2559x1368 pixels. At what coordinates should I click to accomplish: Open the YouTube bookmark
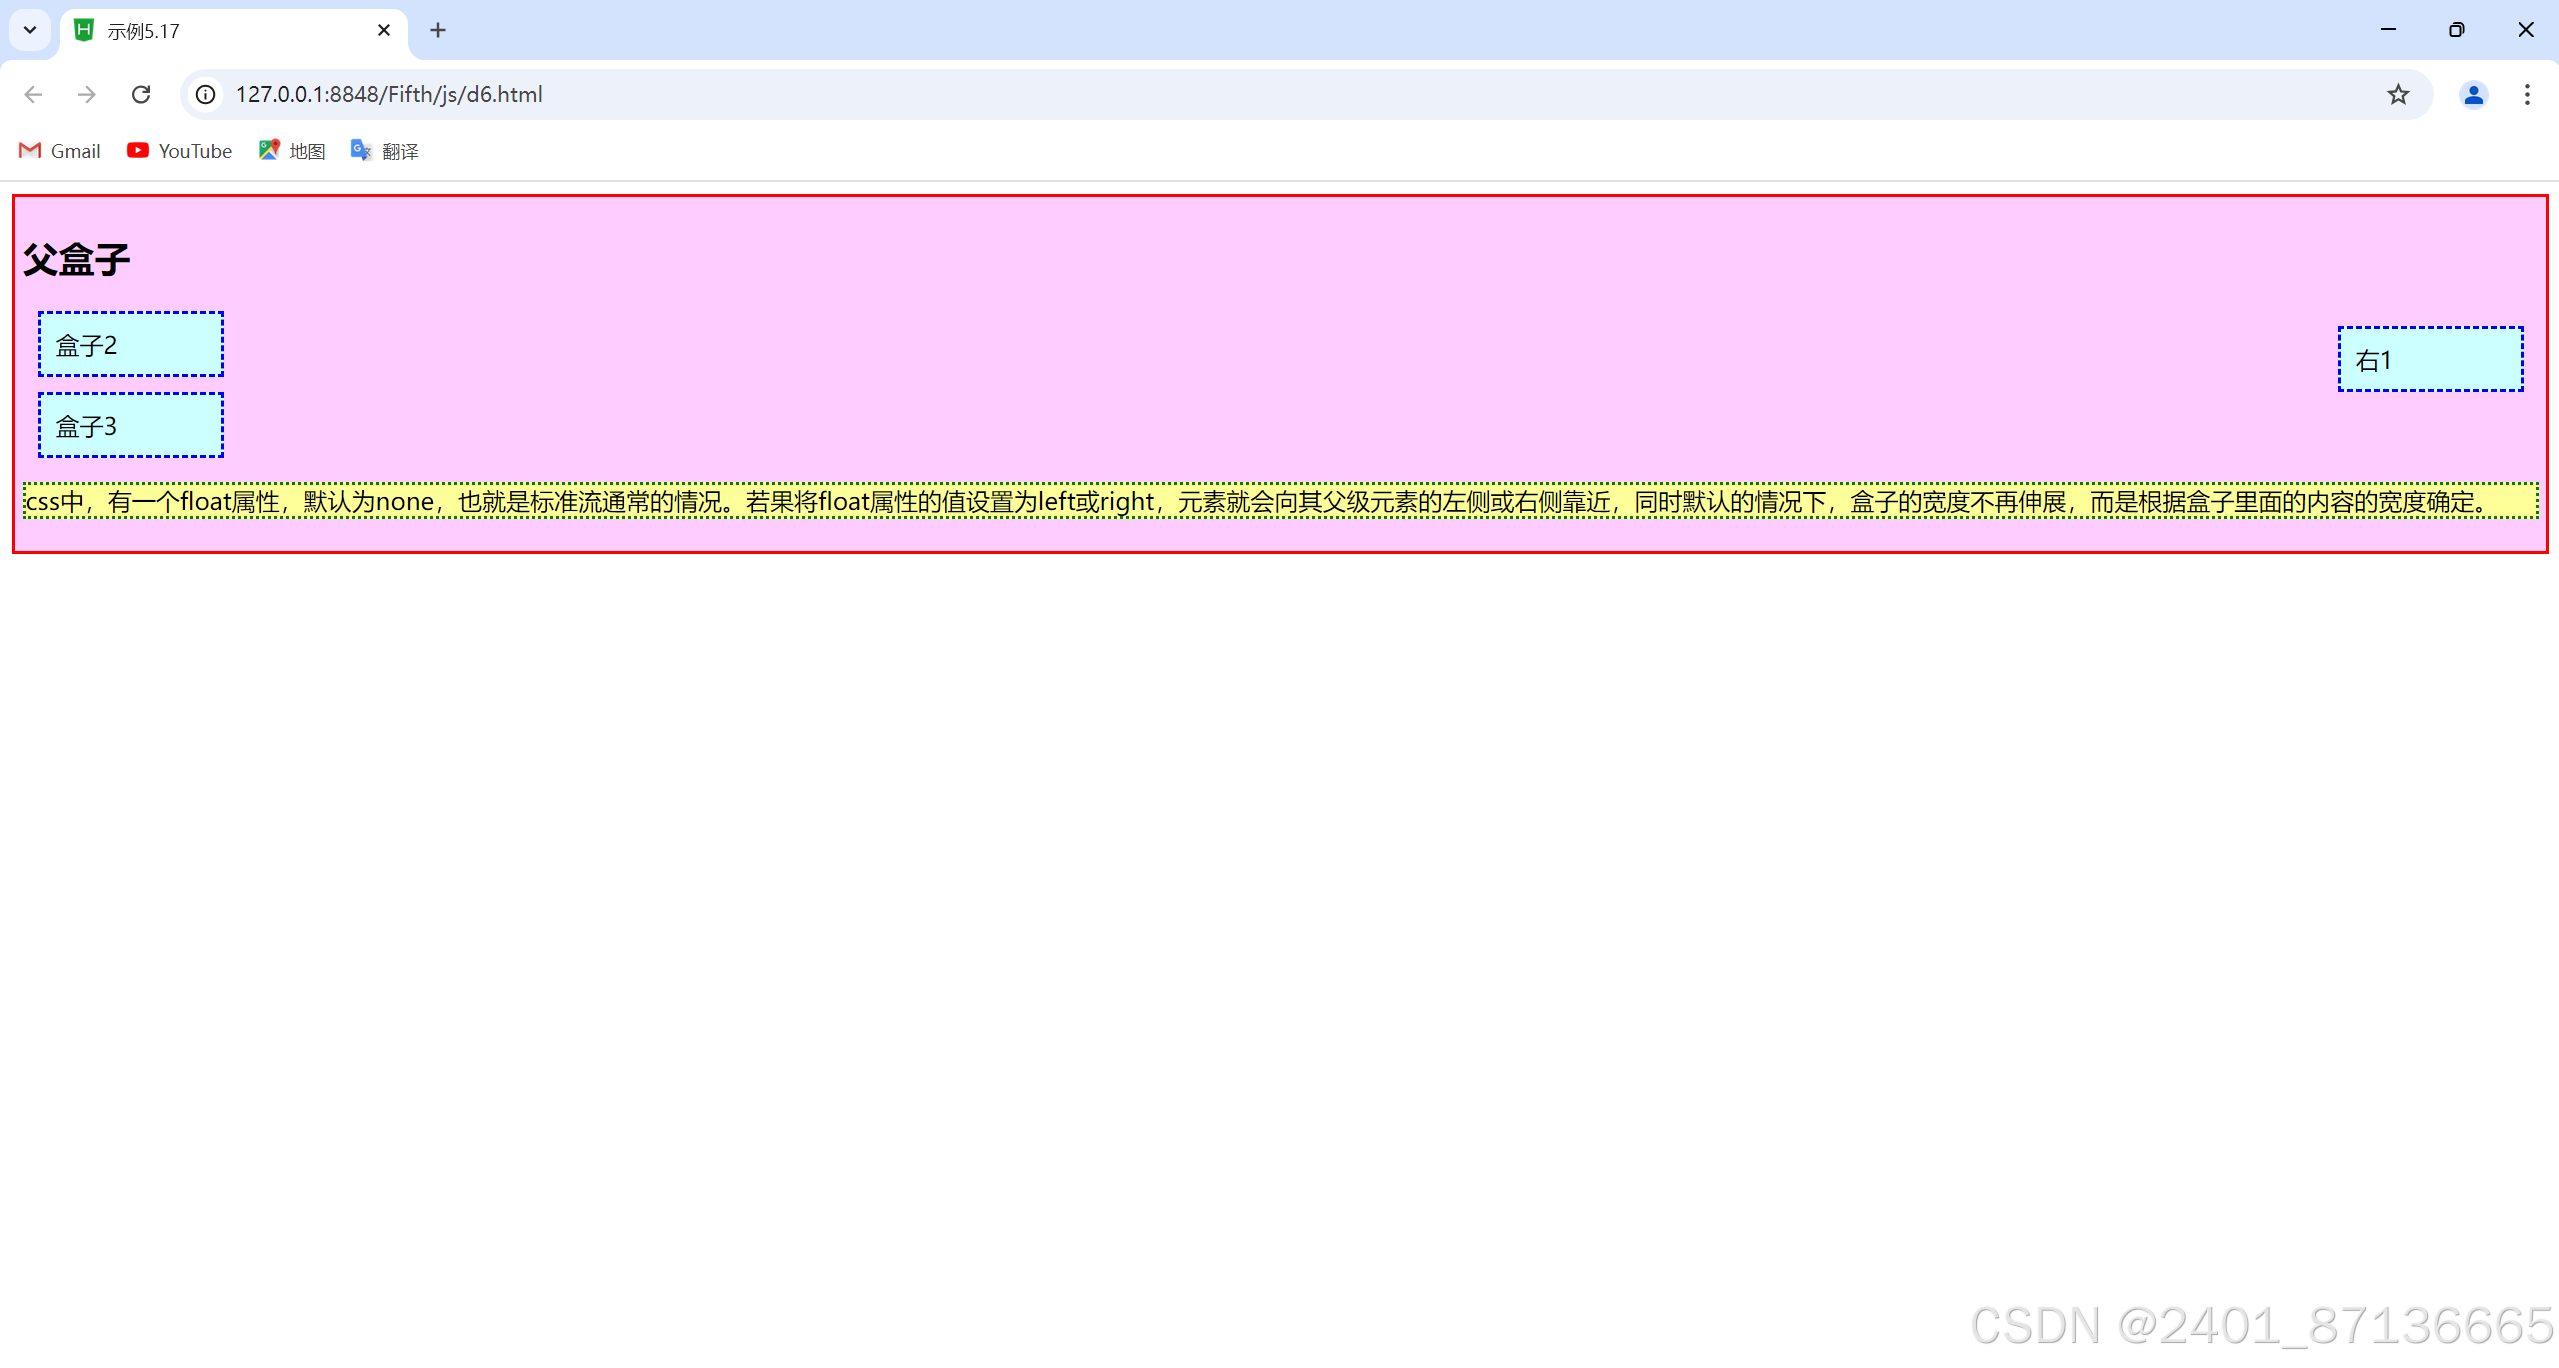point(180,151)
